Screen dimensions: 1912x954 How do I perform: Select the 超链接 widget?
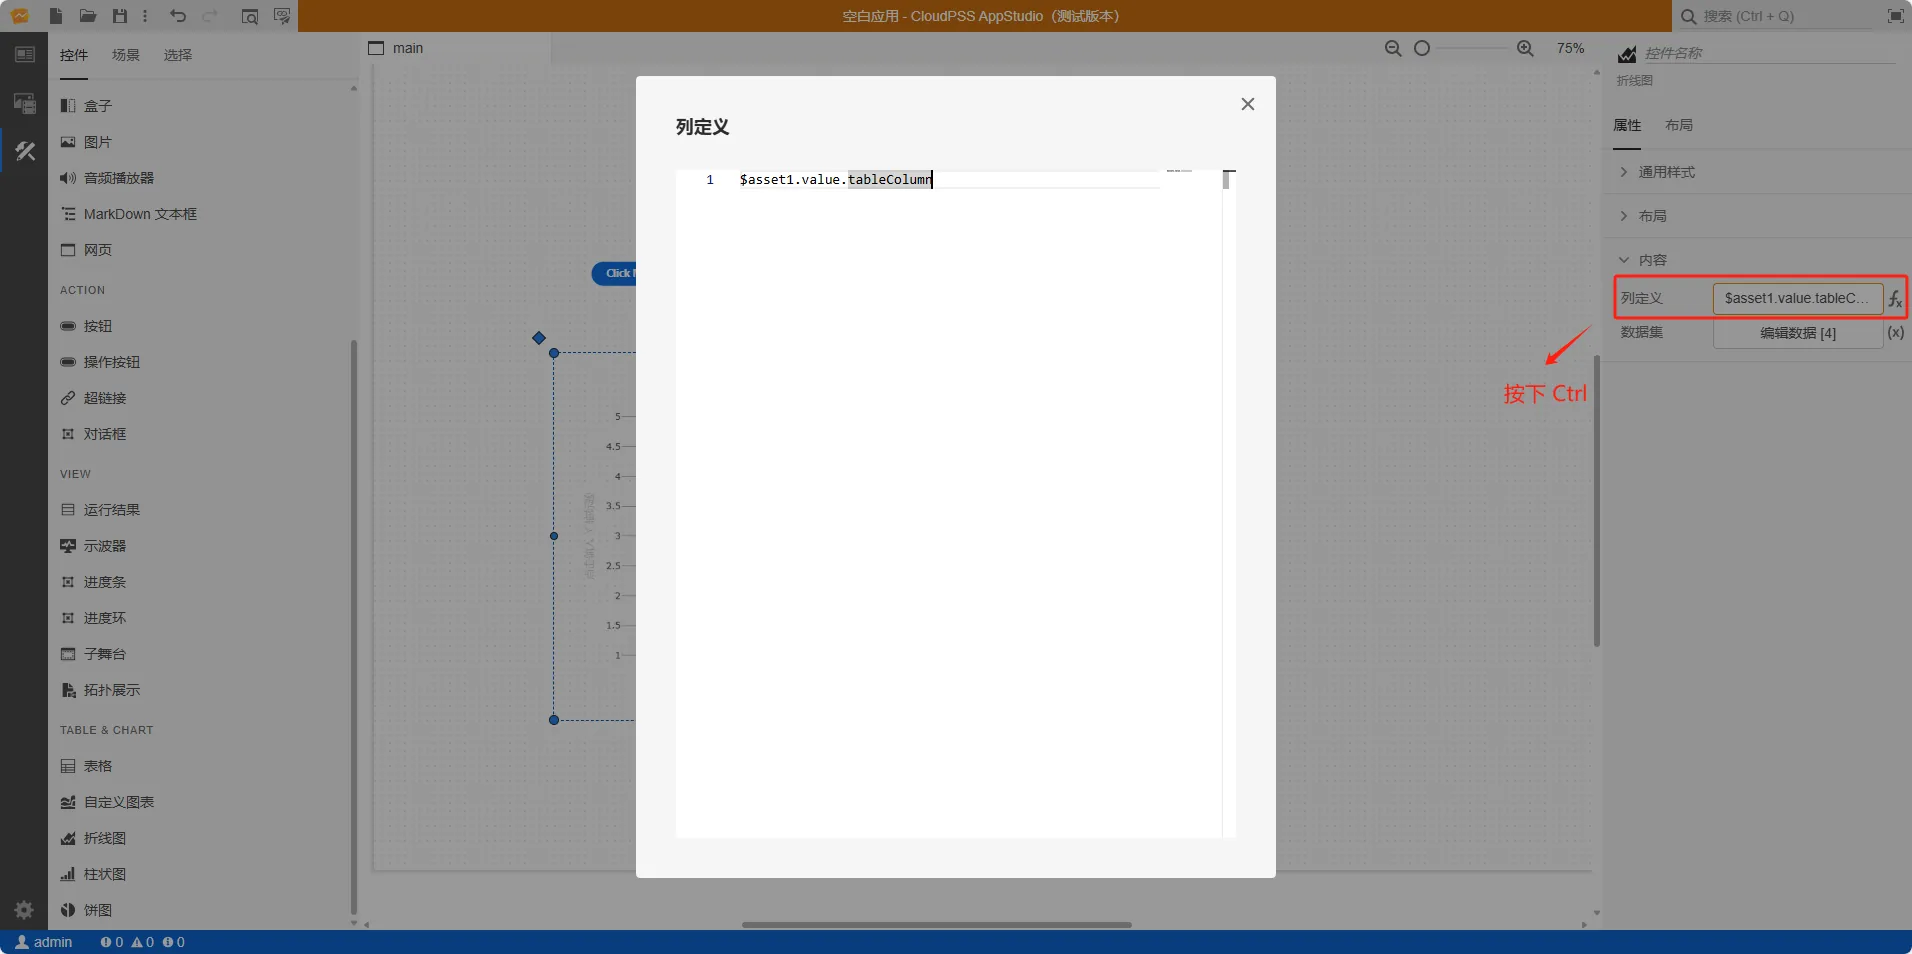click(93, 398)
